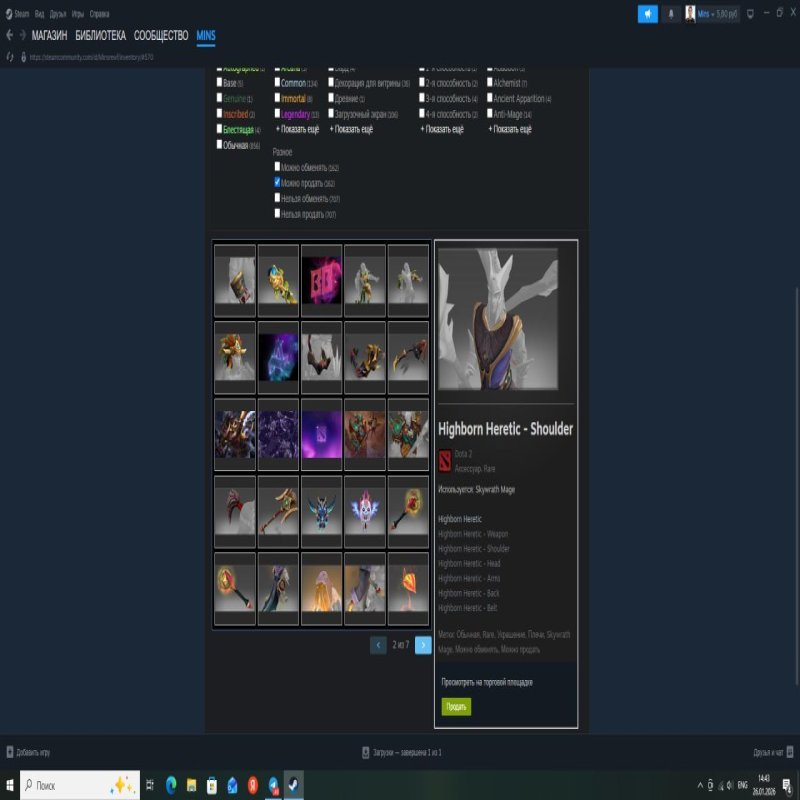The height and width of the screenshot is (800, 800).
Task: Tick the Immortal quality checkbox
Action: coord(277,99)
